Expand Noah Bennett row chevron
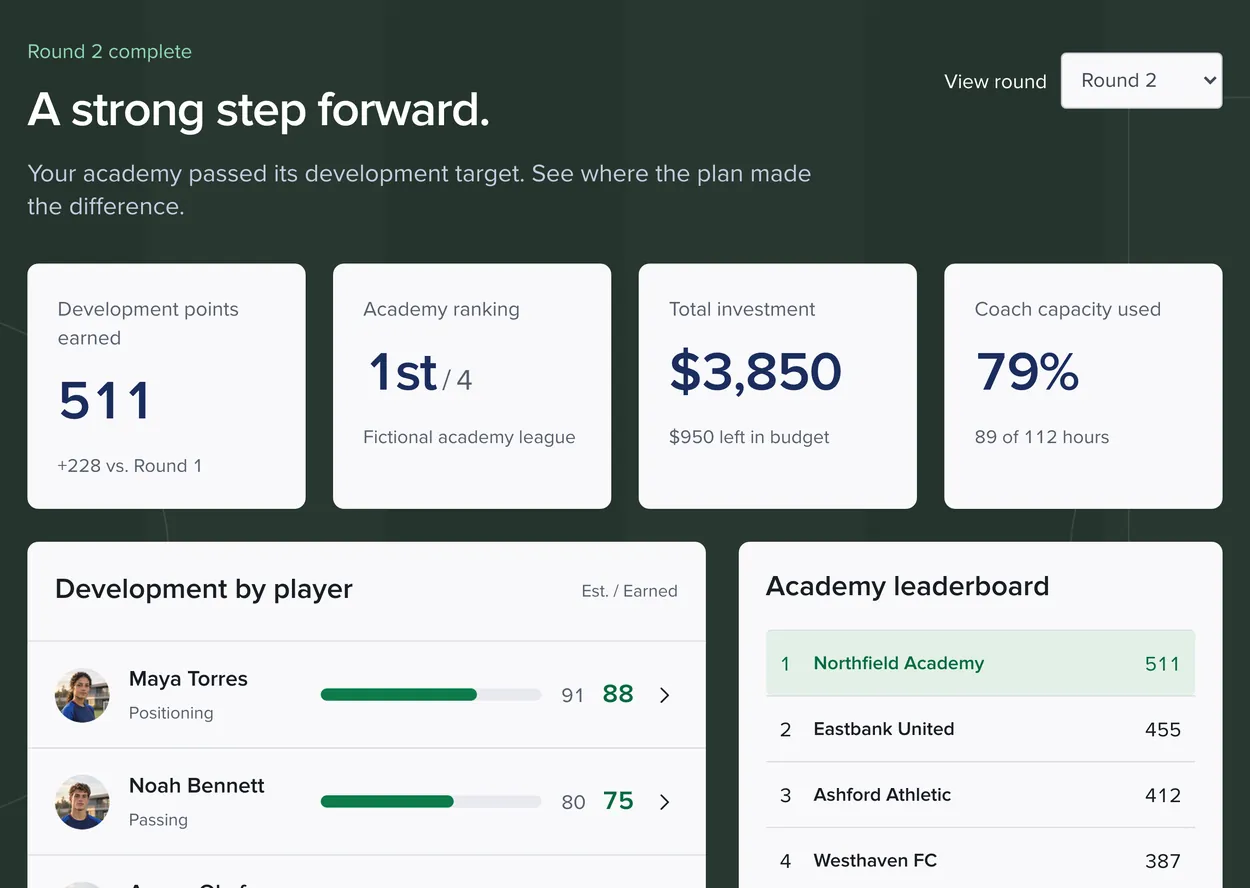 point(665,802)
